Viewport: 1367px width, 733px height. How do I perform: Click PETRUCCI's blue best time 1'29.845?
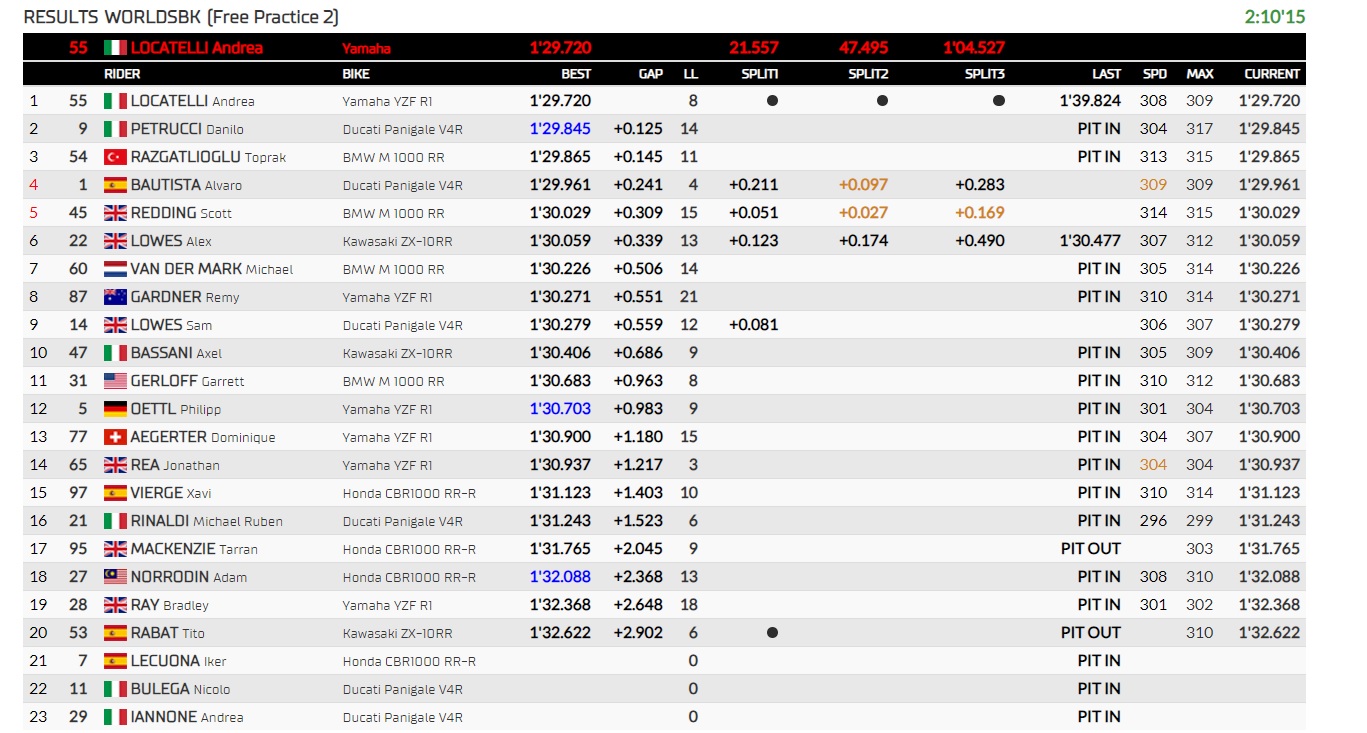click(560, 129)
